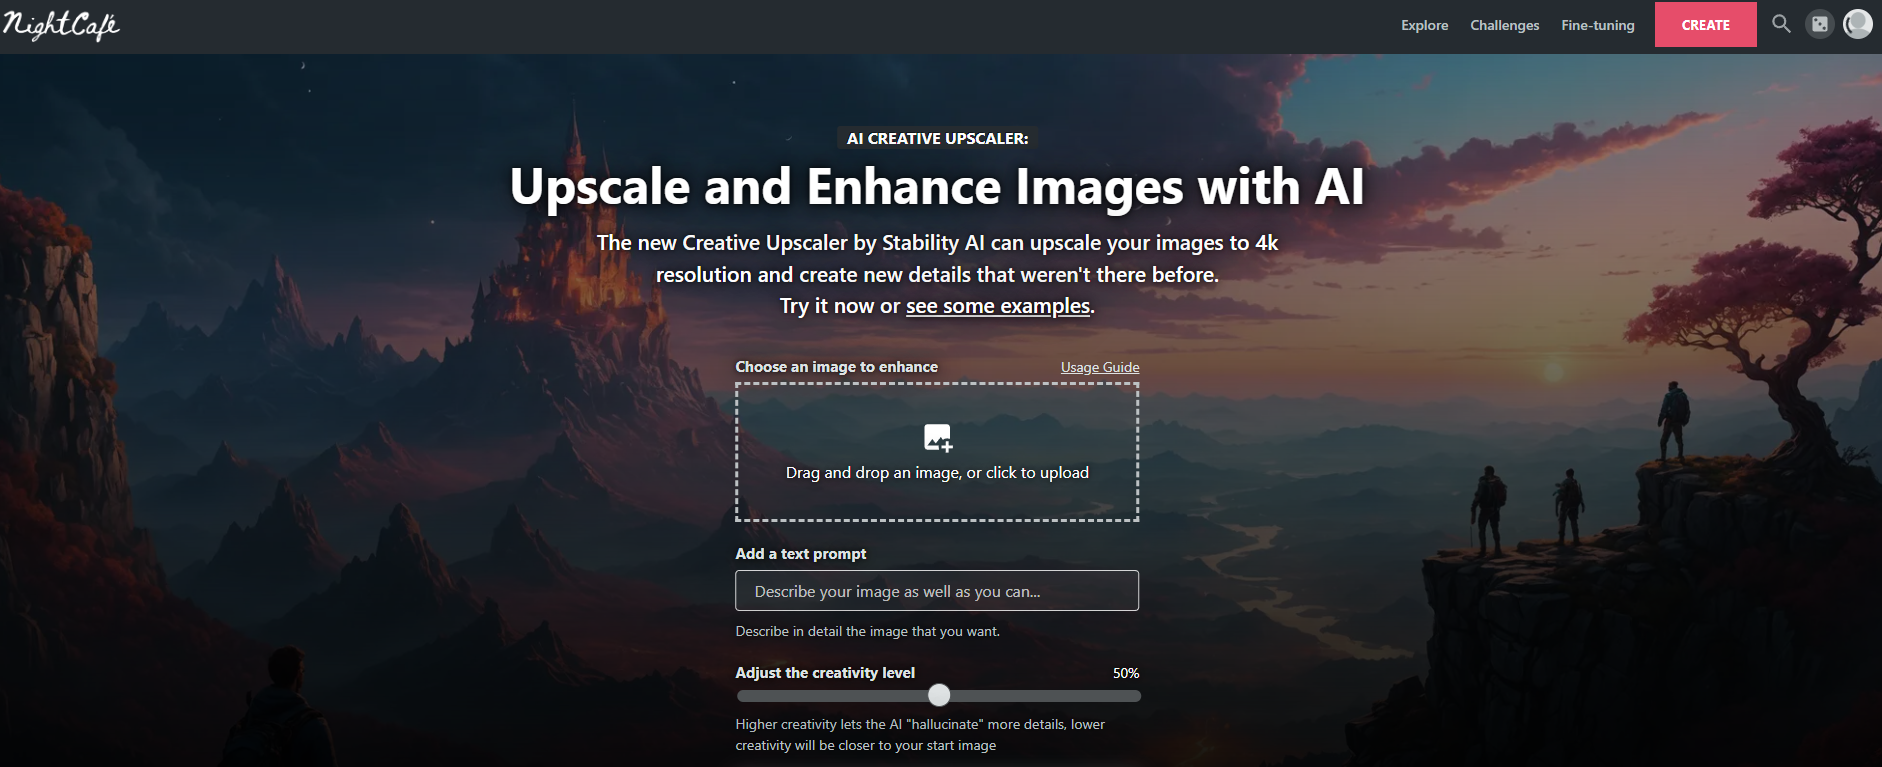Click the NightCafe logo
1882x767 pixels.
click(61, 25)
